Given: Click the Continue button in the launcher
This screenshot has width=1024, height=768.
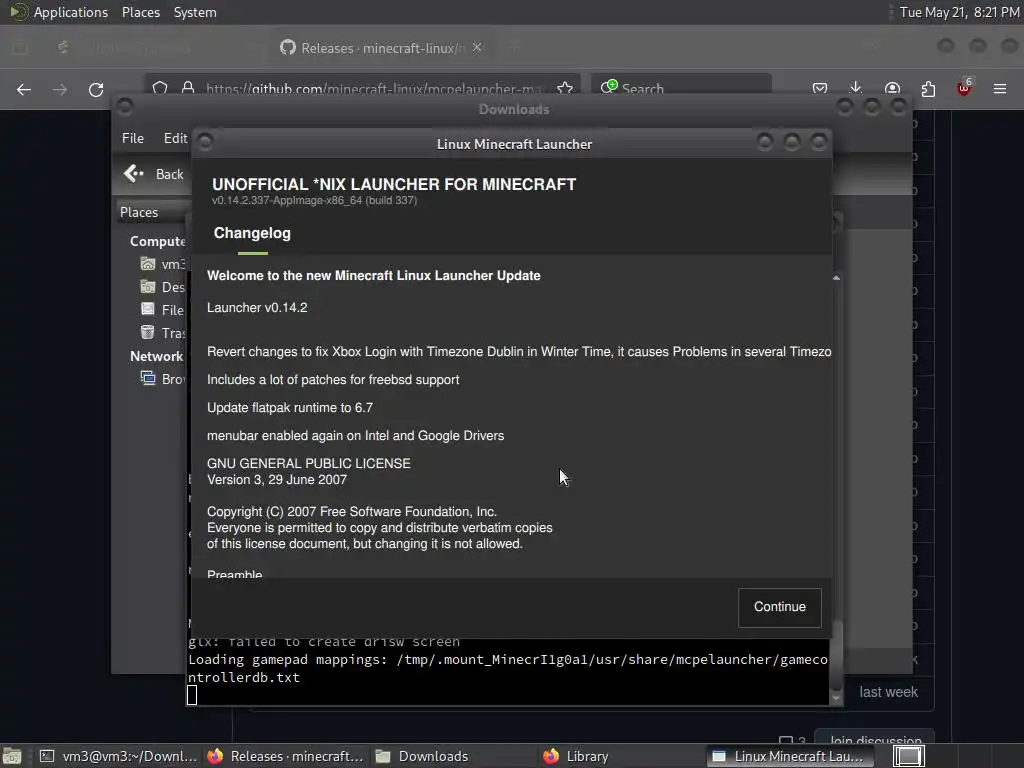Looking at the screenshot, I should tap(779, 607).
